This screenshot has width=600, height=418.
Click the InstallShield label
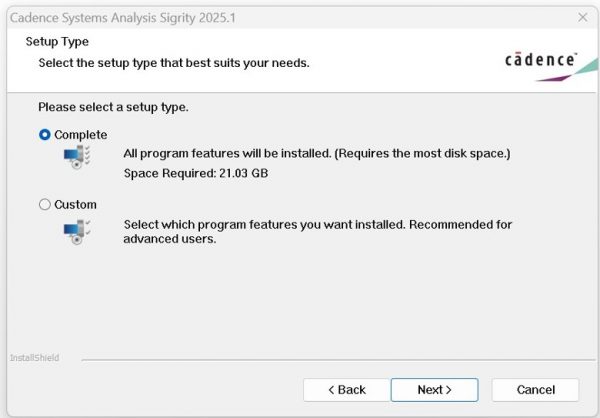pos(34,358)
